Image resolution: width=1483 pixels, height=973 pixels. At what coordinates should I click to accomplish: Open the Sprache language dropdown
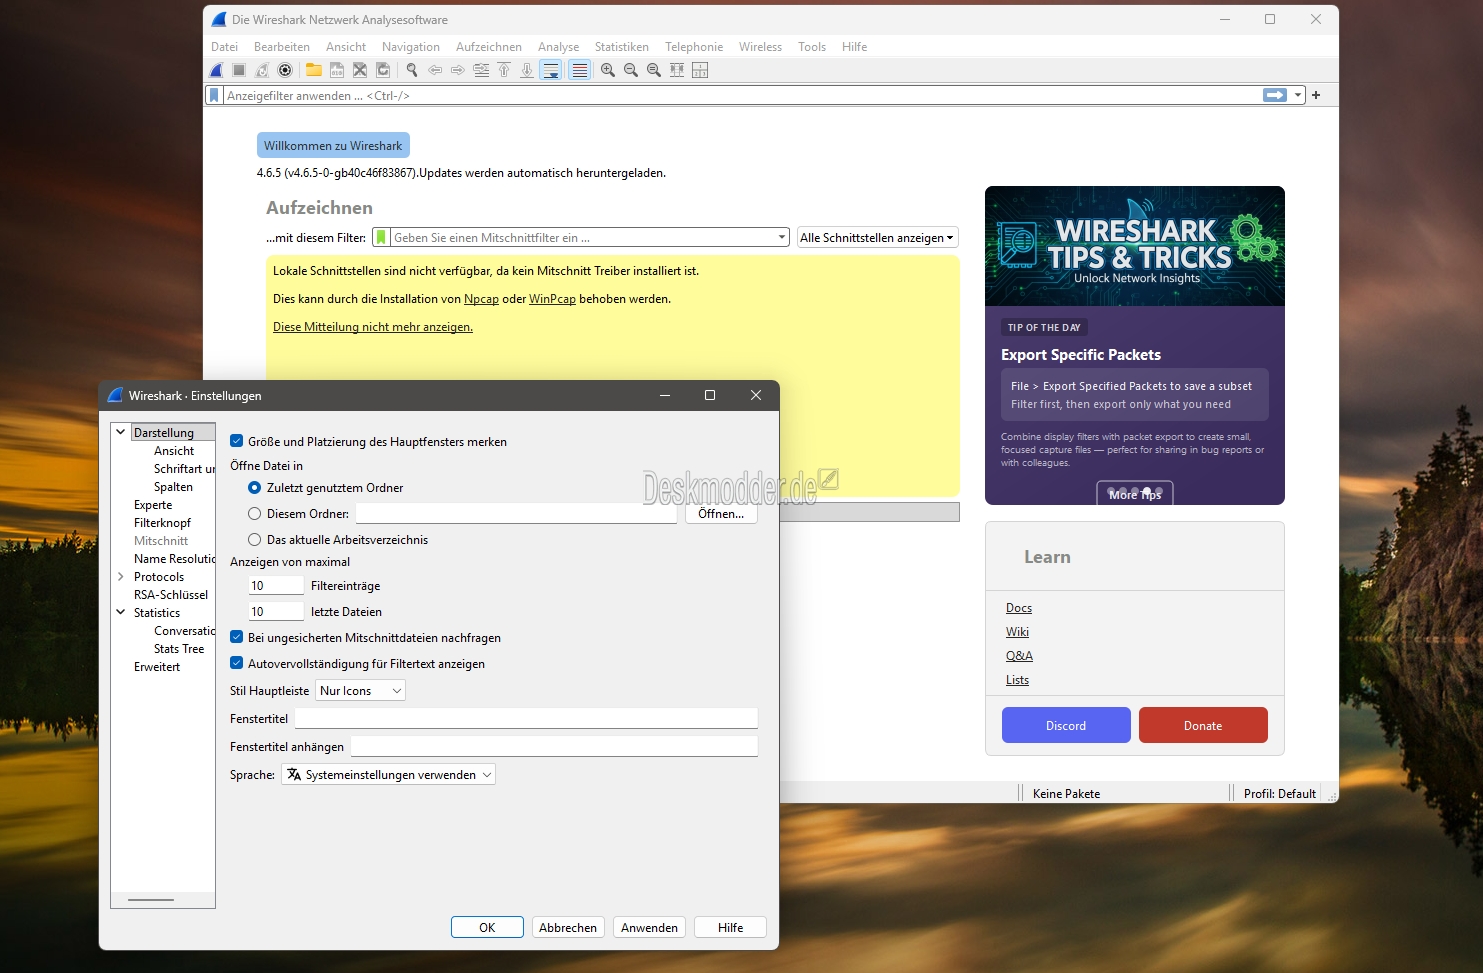tap(389, 775)
